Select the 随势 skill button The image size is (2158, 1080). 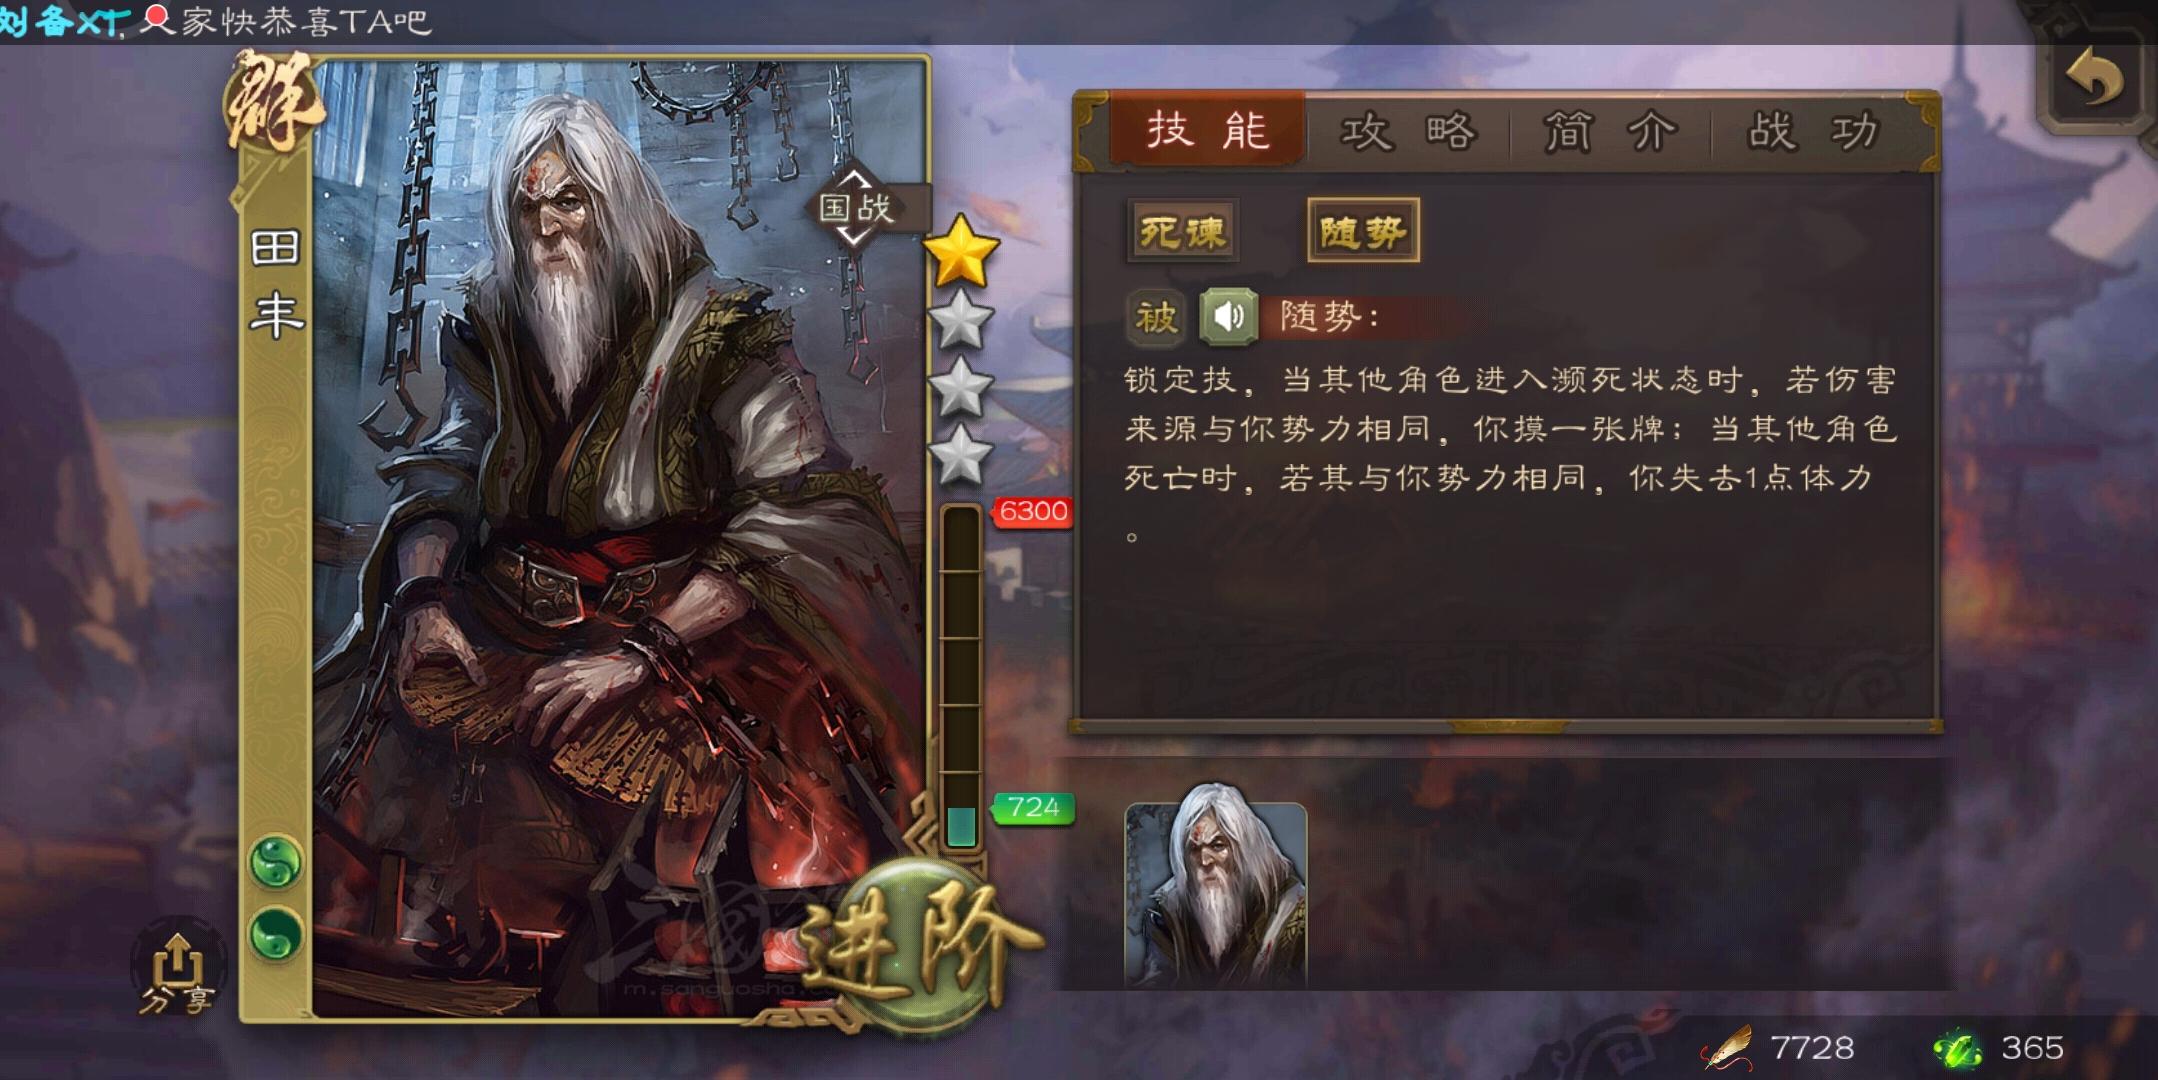coord(1363,232)
